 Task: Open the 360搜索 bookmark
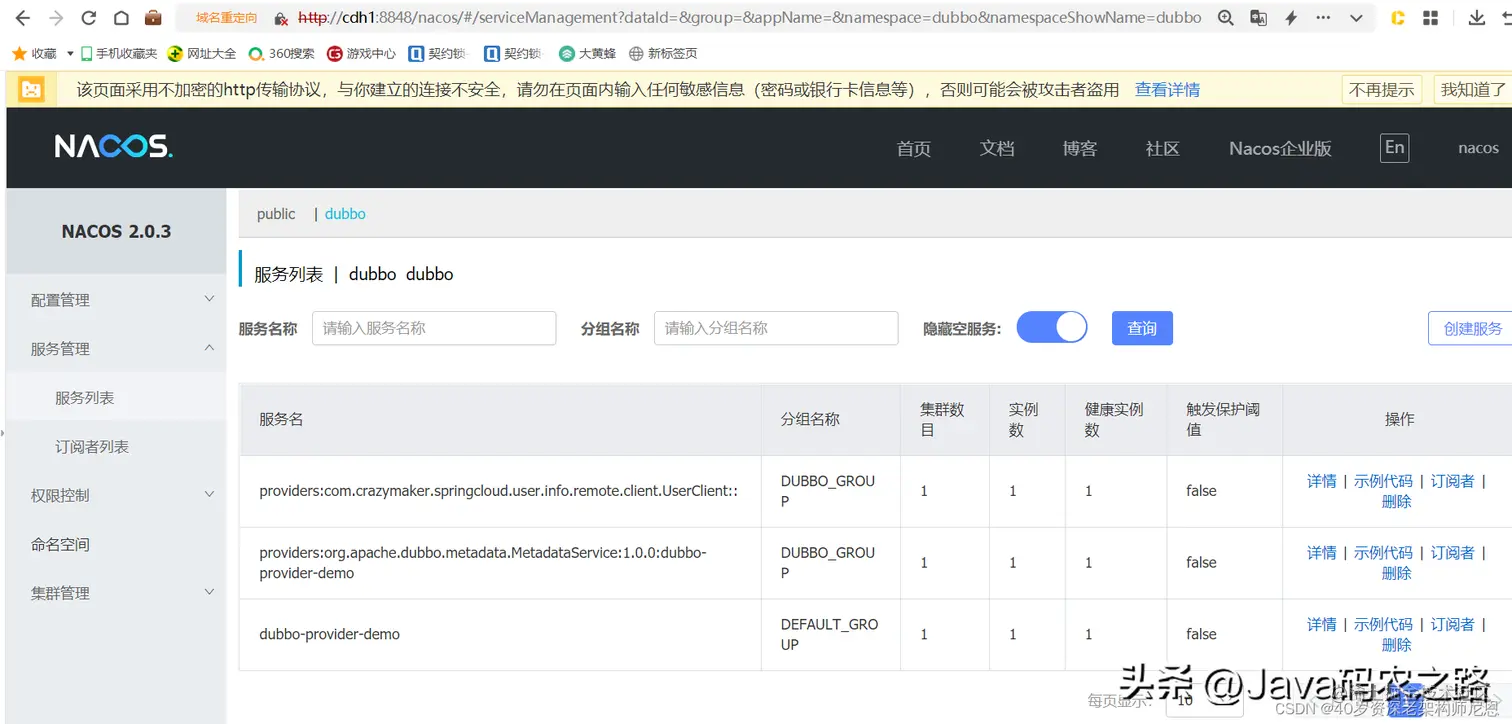point(281,53)
